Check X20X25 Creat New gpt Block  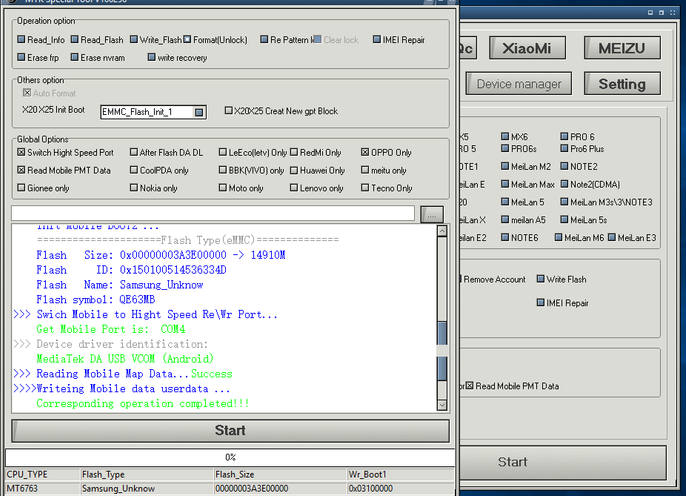point(228,110)
